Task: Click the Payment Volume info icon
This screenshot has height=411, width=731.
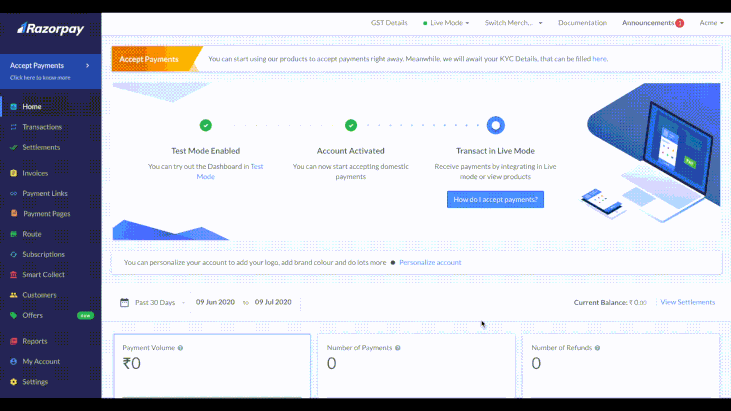Action: (180, 348)
